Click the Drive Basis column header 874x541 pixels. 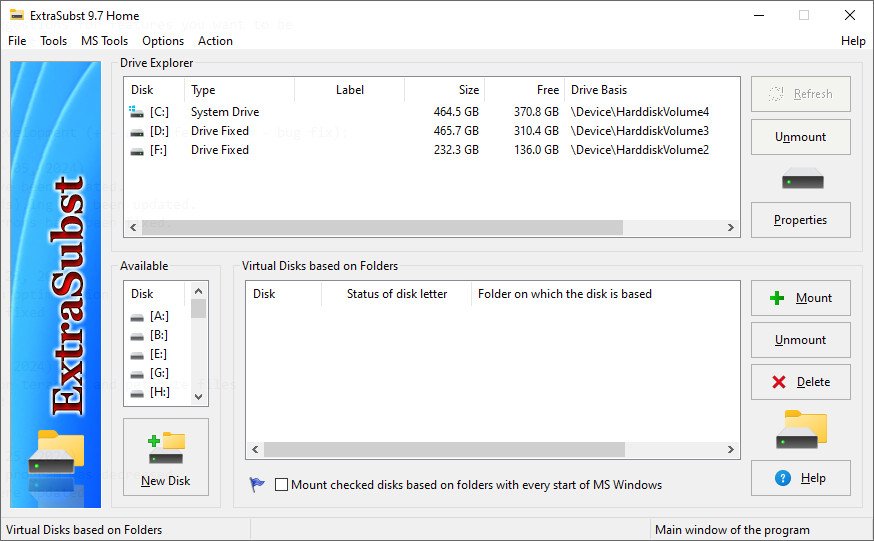(652, 90)
